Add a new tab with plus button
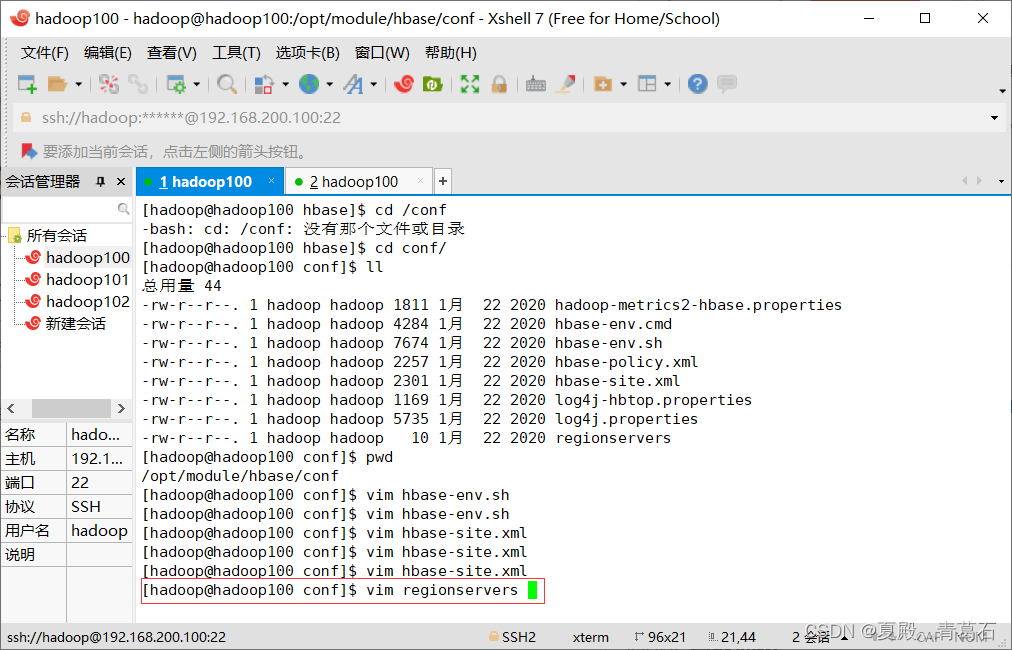The width and height of the screenshot is (1012, 650). click(x=443, y=182)
